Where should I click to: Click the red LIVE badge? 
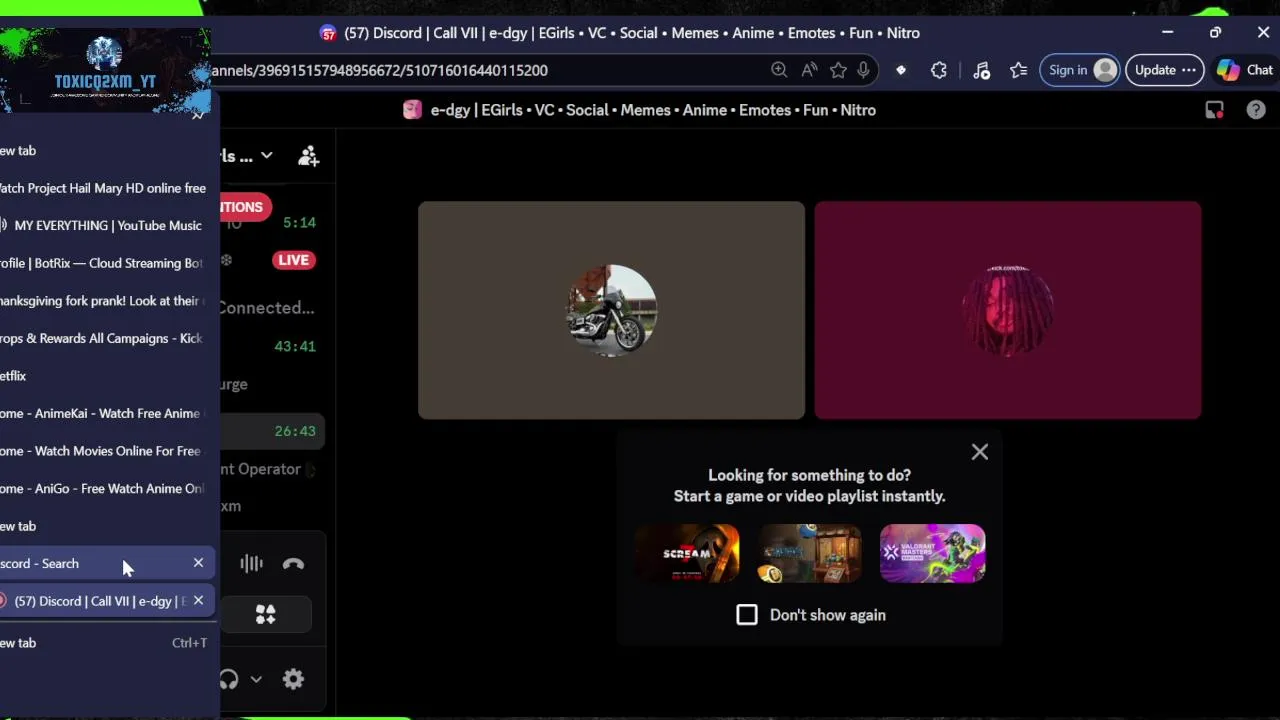(x=293, y=260)
